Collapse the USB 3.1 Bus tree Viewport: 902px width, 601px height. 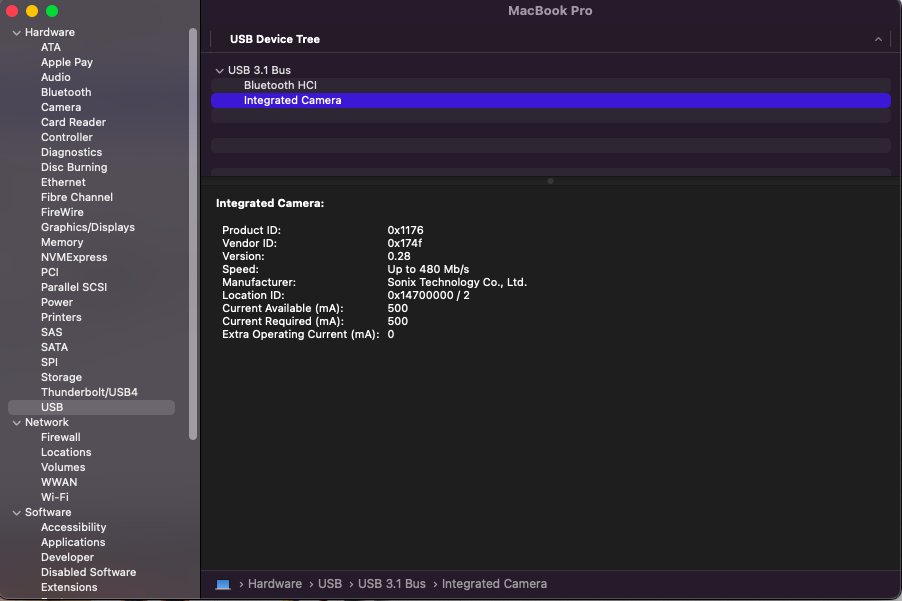219,71
